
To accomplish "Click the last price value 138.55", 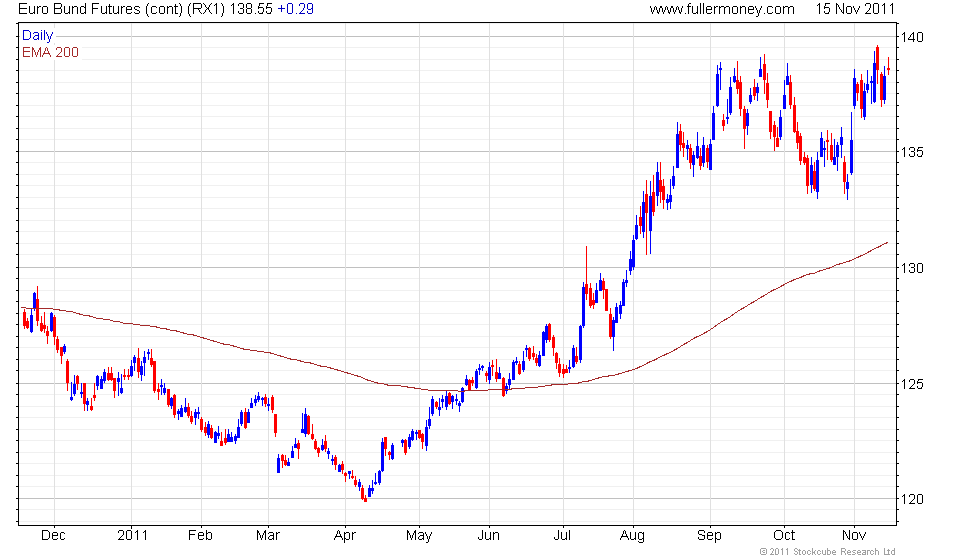I will (x=252, y=9).
